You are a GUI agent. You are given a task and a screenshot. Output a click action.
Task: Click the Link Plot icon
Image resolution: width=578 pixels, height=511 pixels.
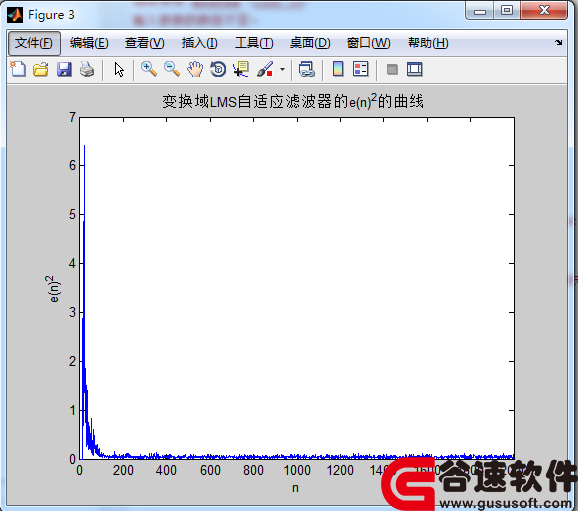point(306,69)
